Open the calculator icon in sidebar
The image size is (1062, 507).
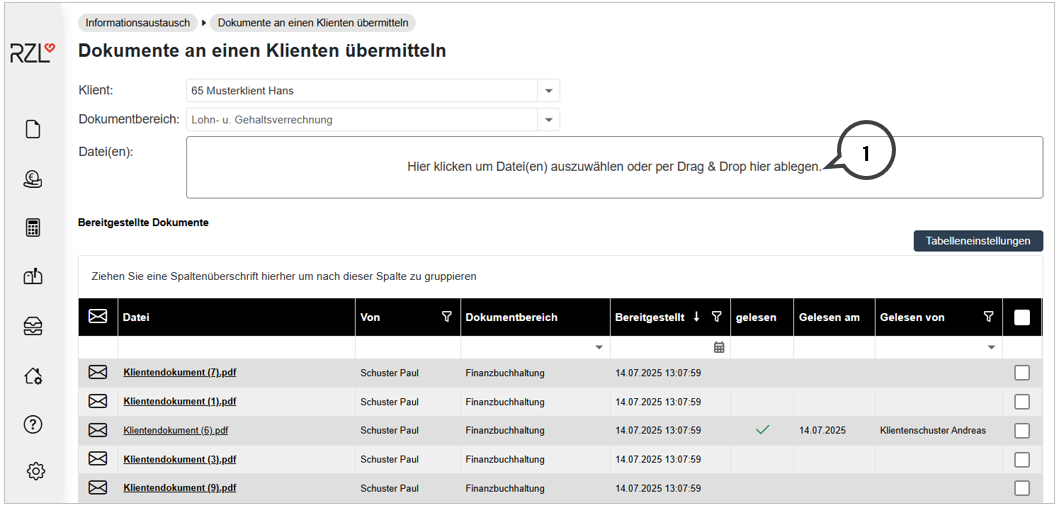[33, 228]
